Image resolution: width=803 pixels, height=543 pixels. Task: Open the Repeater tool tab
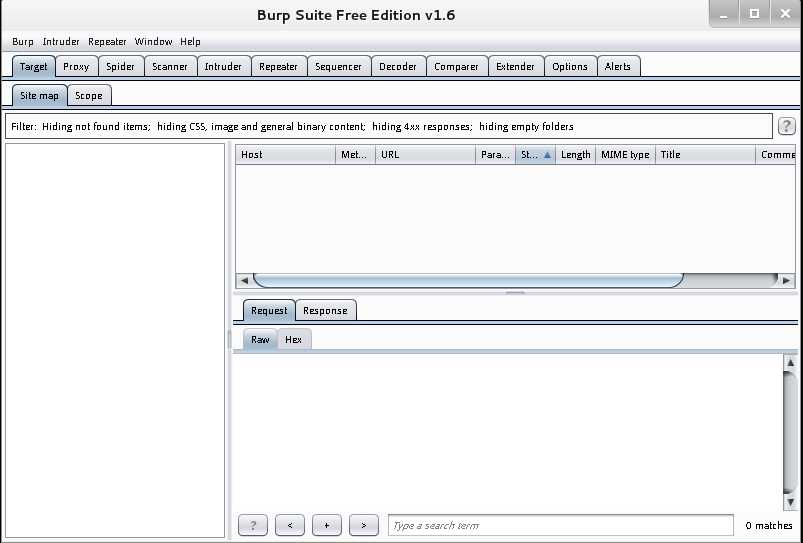pyautogui.click(x=278, y=67)
